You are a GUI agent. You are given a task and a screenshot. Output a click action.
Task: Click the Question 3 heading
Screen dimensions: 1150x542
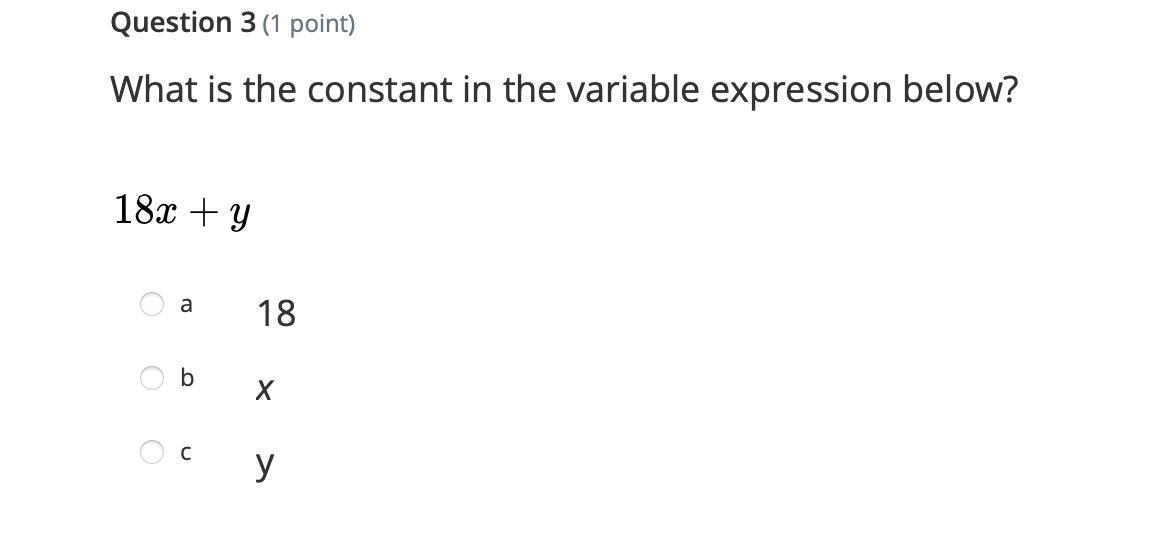tap(183, 23)
